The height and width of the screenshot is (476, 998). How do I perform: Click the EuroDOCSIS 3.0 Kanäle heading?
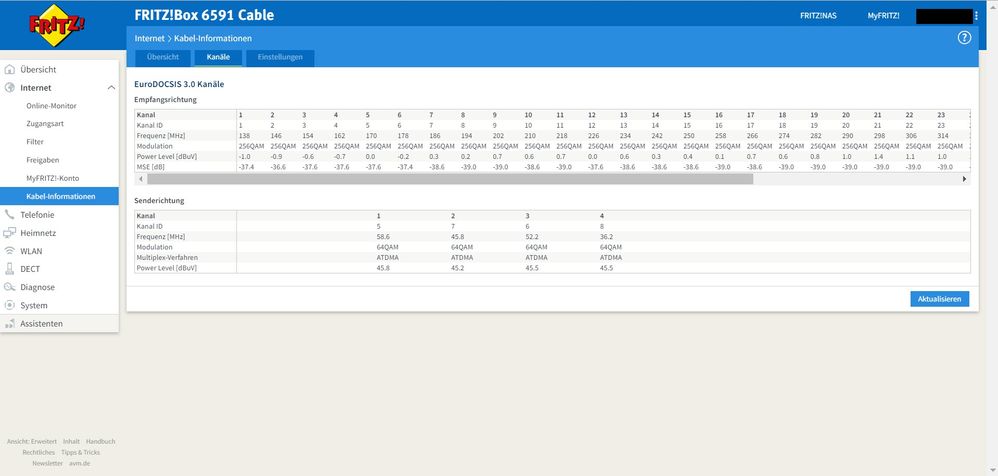(179, 84)
